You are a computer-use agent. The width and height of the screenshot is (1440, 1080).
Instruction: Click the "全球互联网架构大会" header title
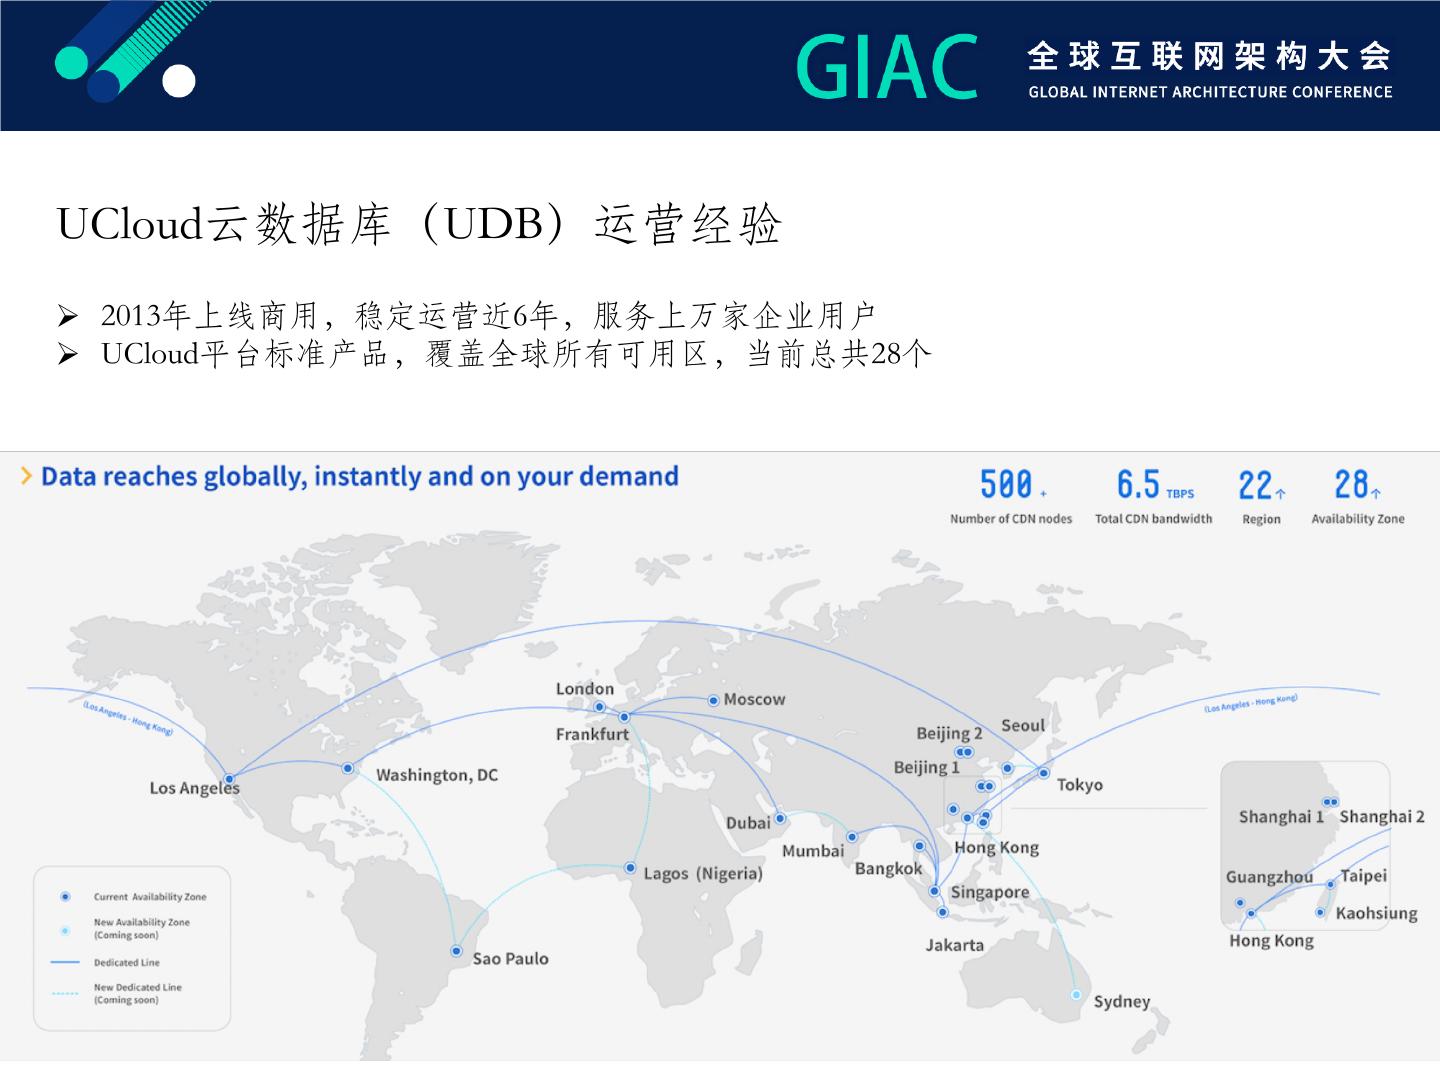[x=1209, y=56]
